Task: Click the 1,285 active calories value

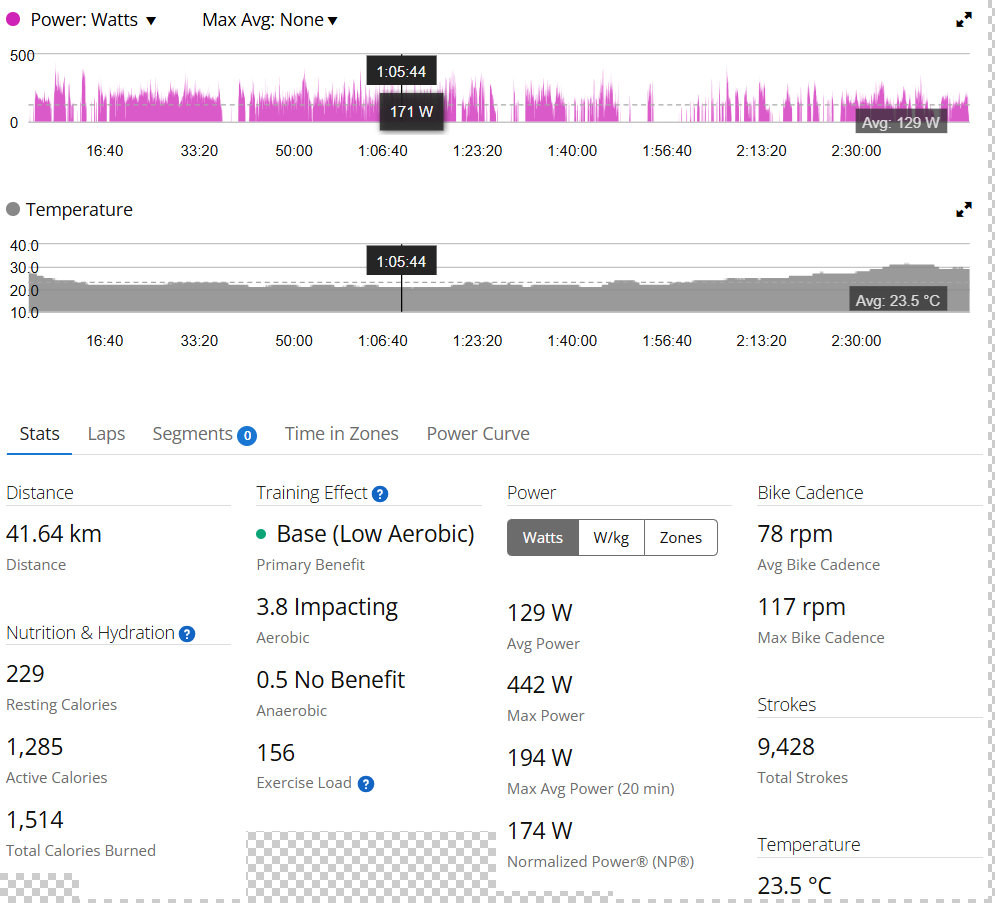Action: 35,747
